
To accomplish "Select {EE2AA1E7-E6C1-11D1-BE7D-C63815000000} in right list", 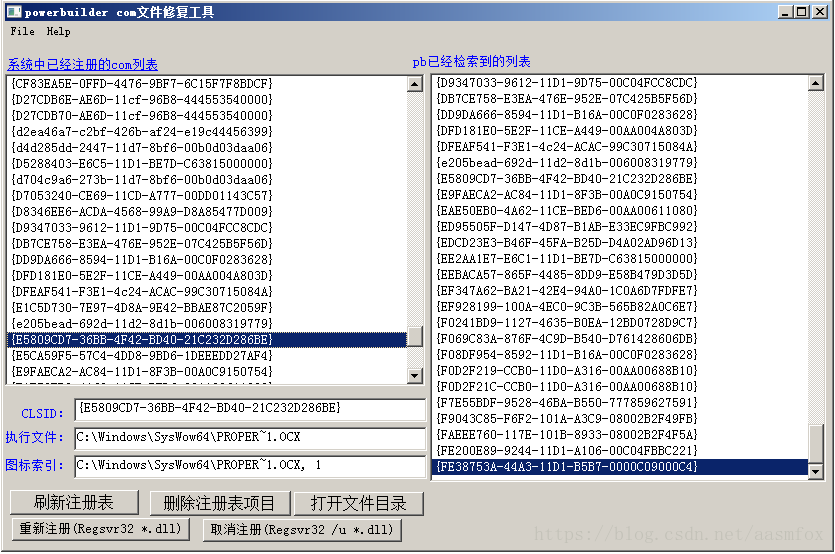I will point(620,258).
